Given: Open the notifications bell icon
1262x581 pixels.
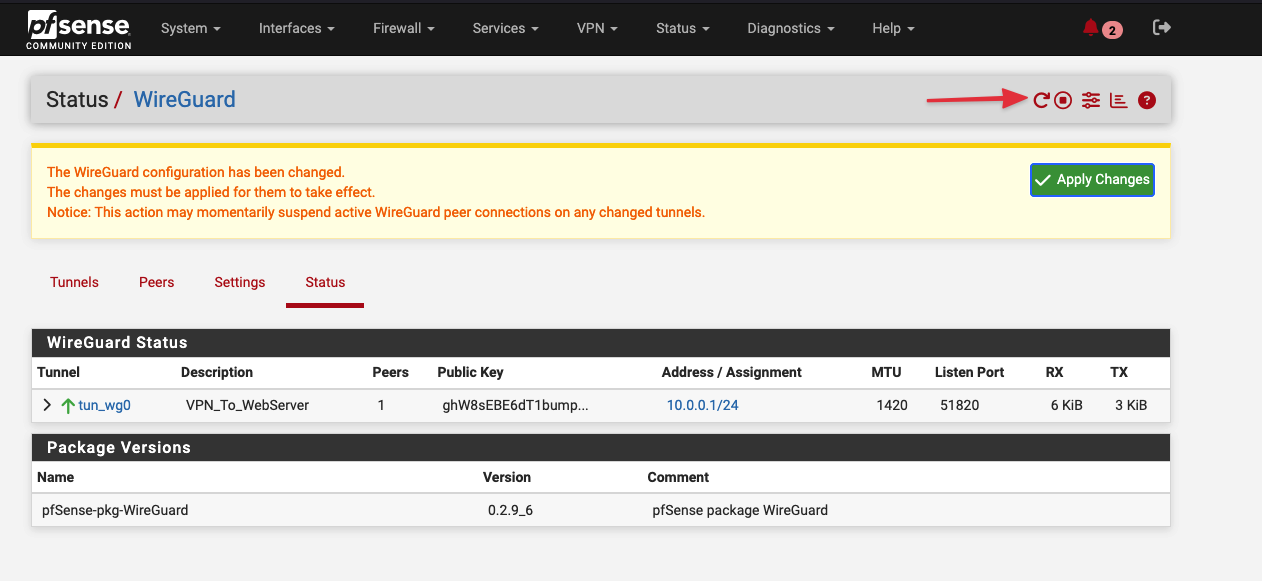Looking at the screenshot, I should tap(1091, 28).
